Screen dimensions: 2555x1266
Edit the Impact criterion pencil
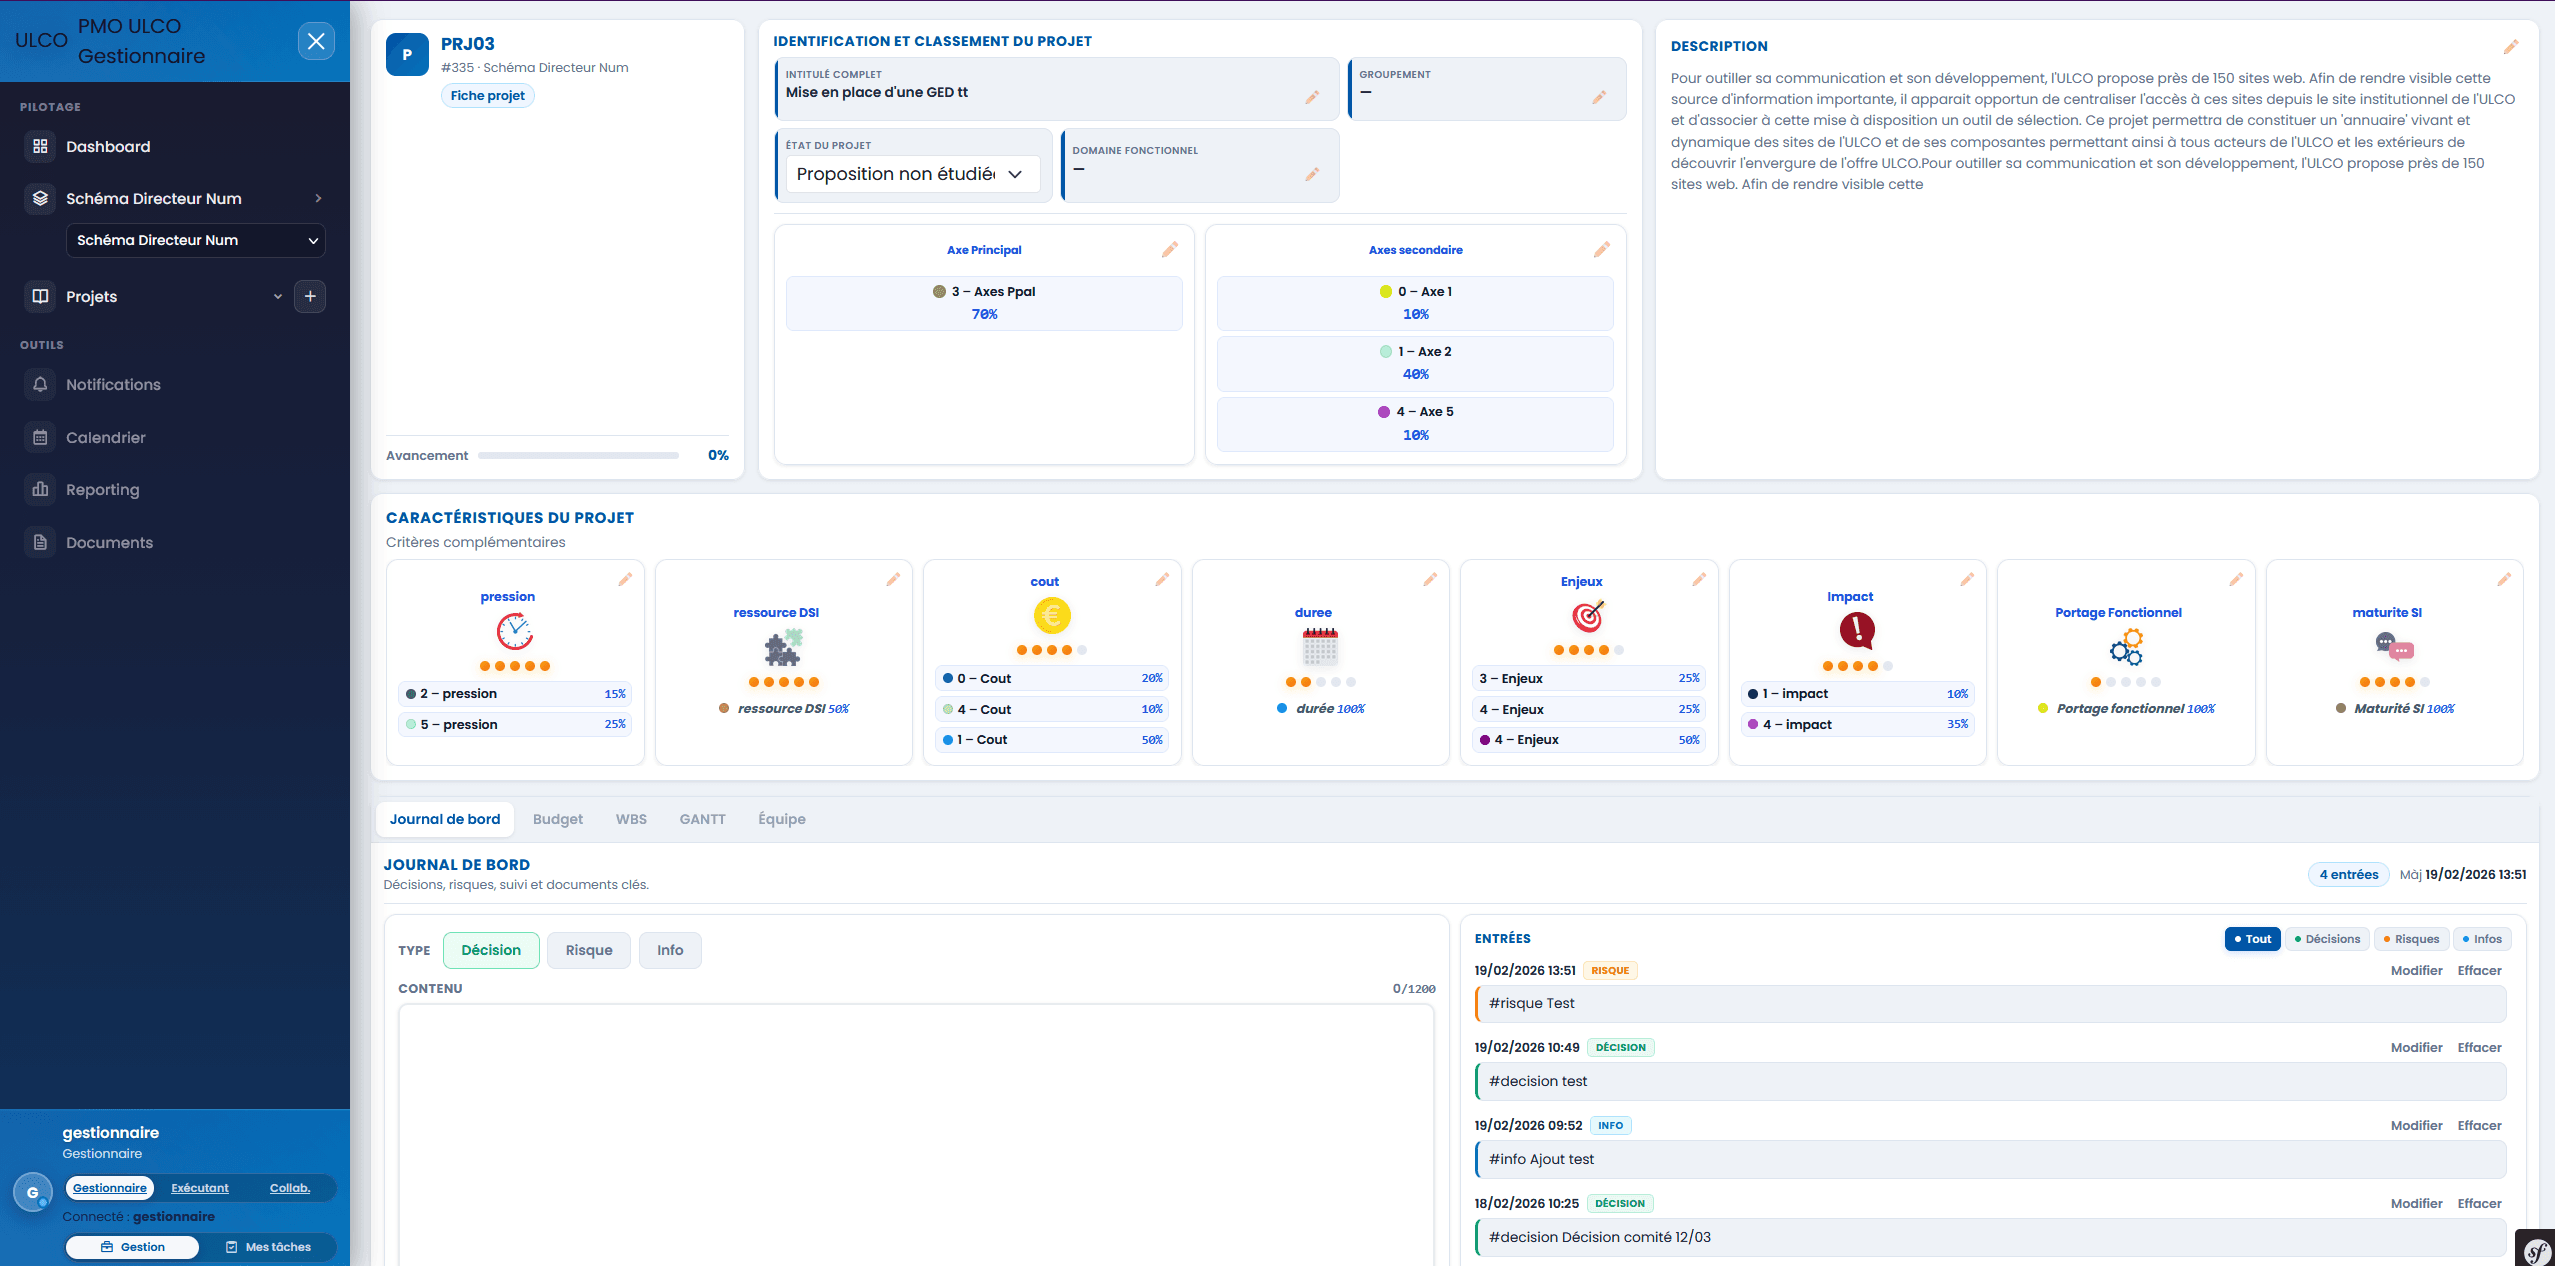[x=1967, y=580]
